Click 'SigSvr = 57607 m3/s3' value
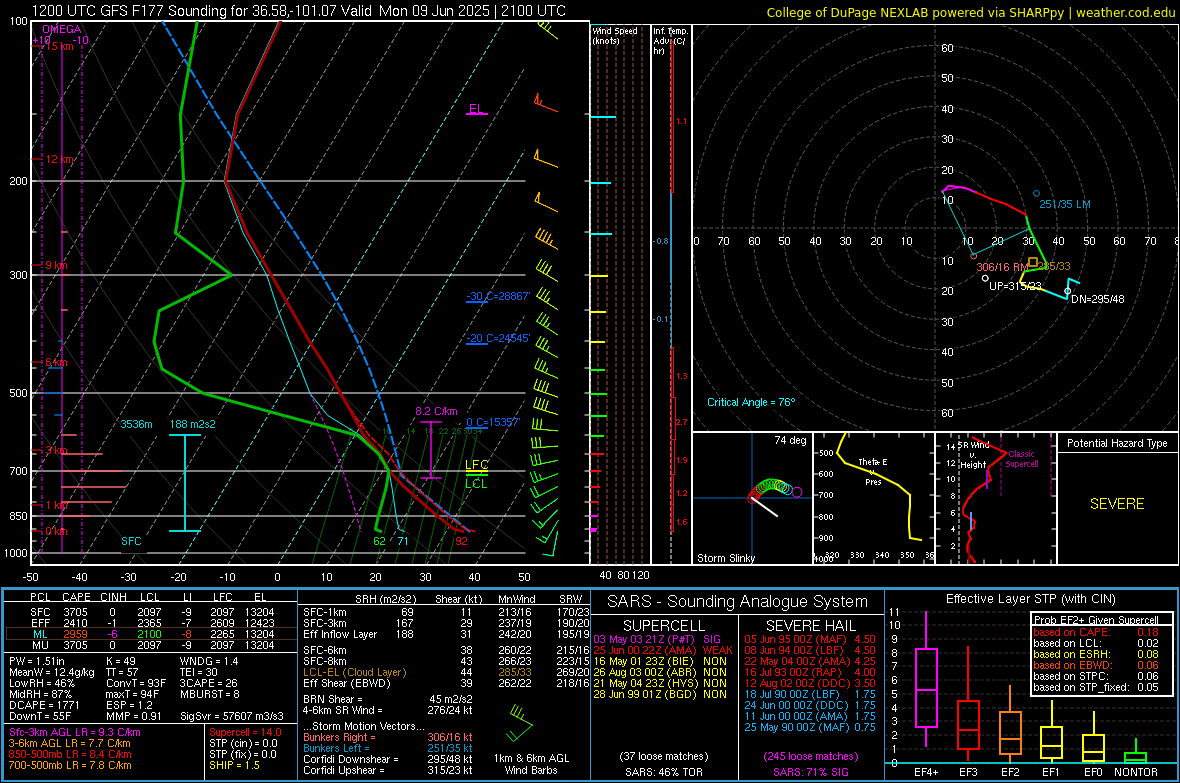The width and height of the screenshot is (1180, 783). click(232, 716)
